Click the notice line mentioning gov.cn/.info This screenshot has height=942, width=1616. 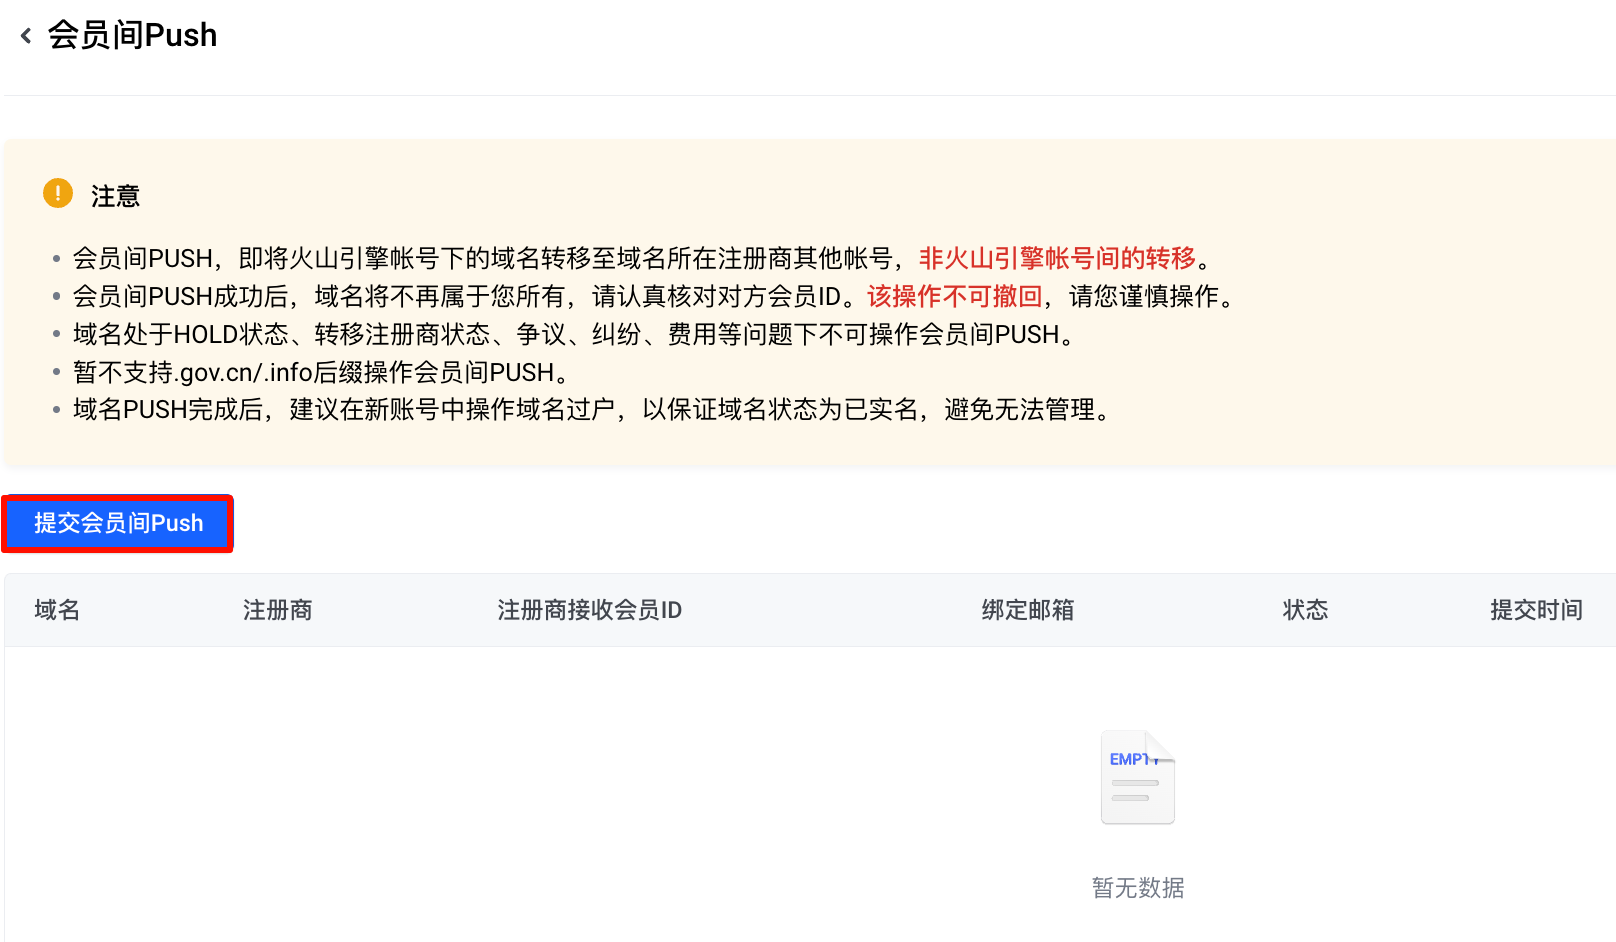(320, 373)
